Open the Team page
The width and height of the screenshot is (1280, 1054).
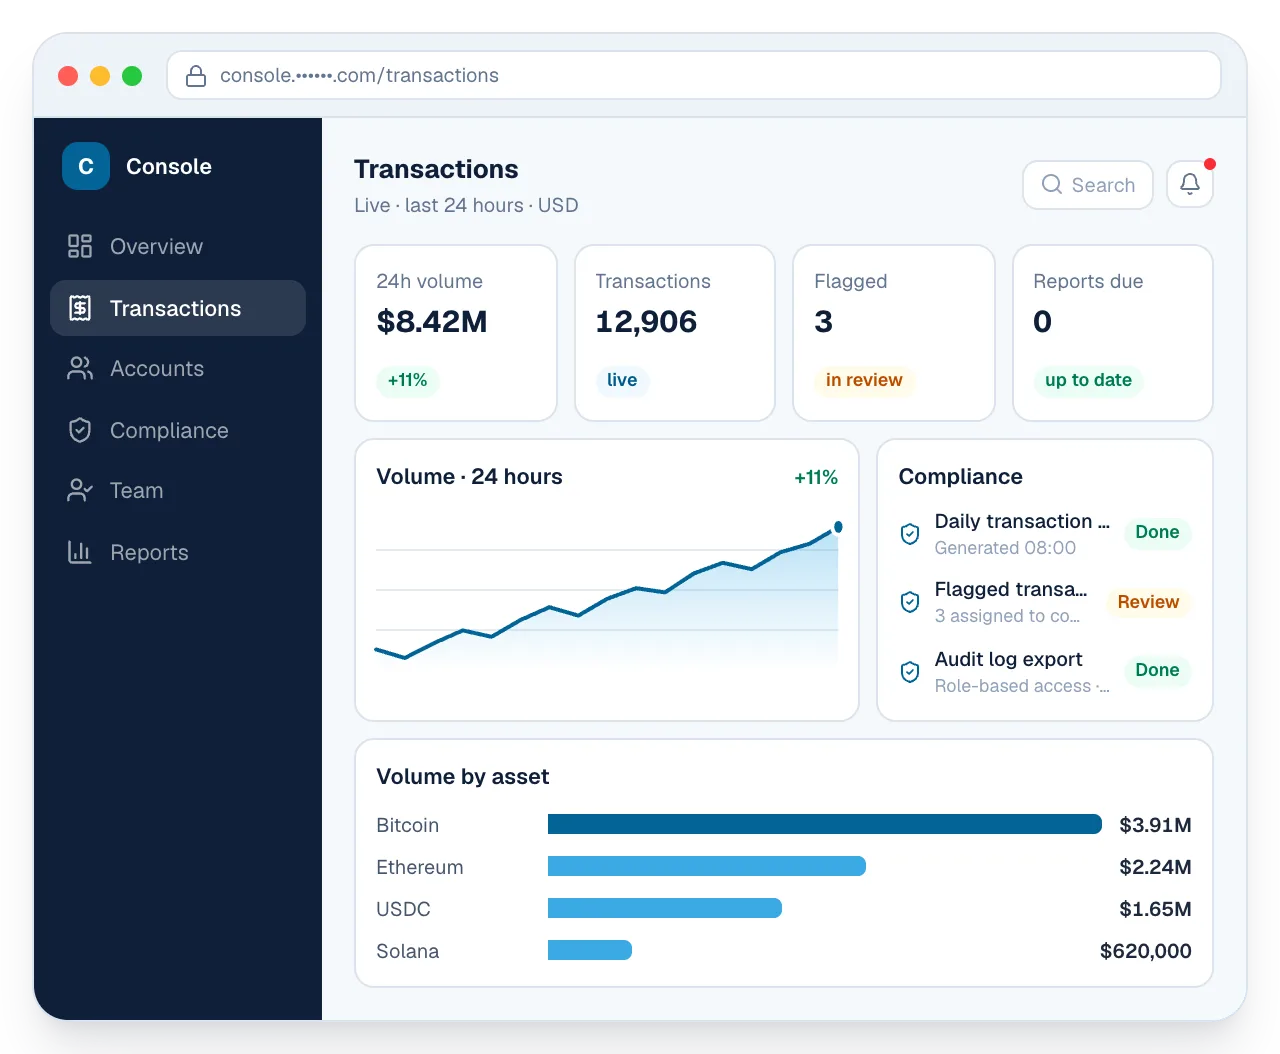[178, 490]
